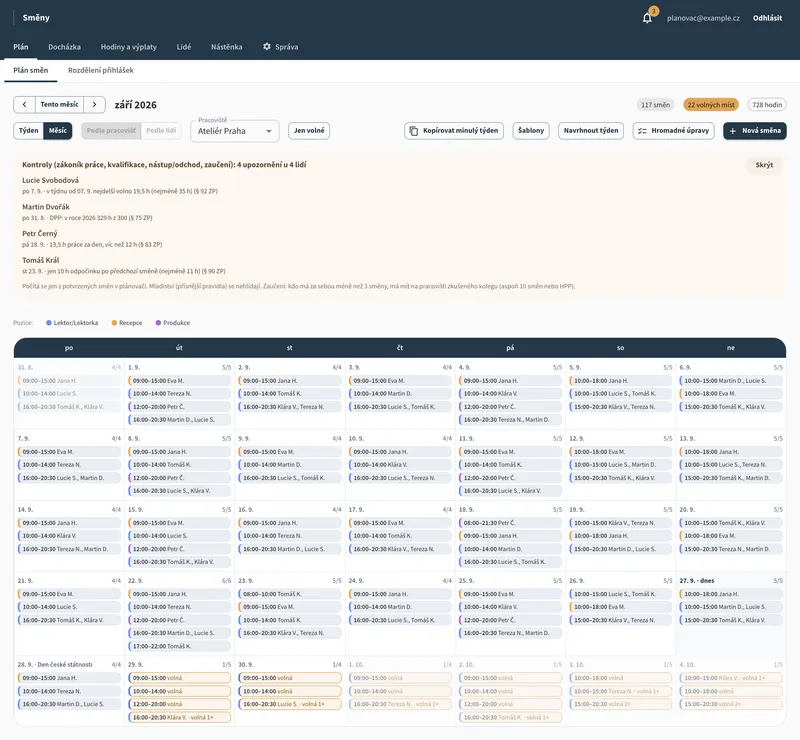Open the 16:00–20:30 Lucie S. shift on 30. 9.
Viewport: 800px width, 740px height.
pos(290,704)
